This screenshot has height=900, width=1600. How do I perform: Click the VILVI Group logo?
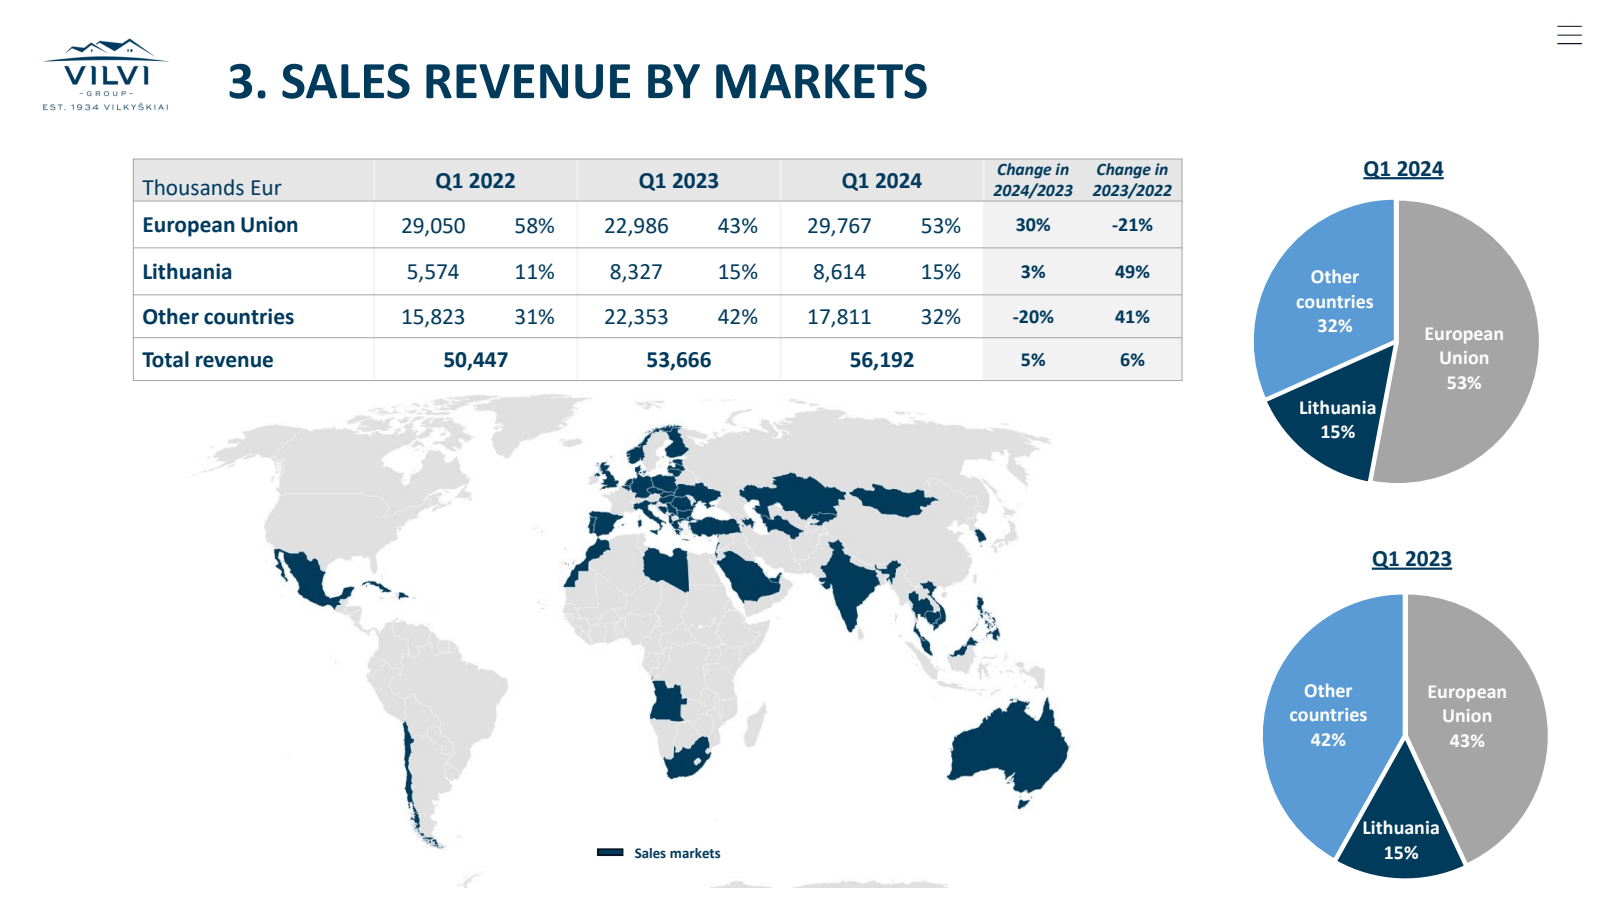106,75
